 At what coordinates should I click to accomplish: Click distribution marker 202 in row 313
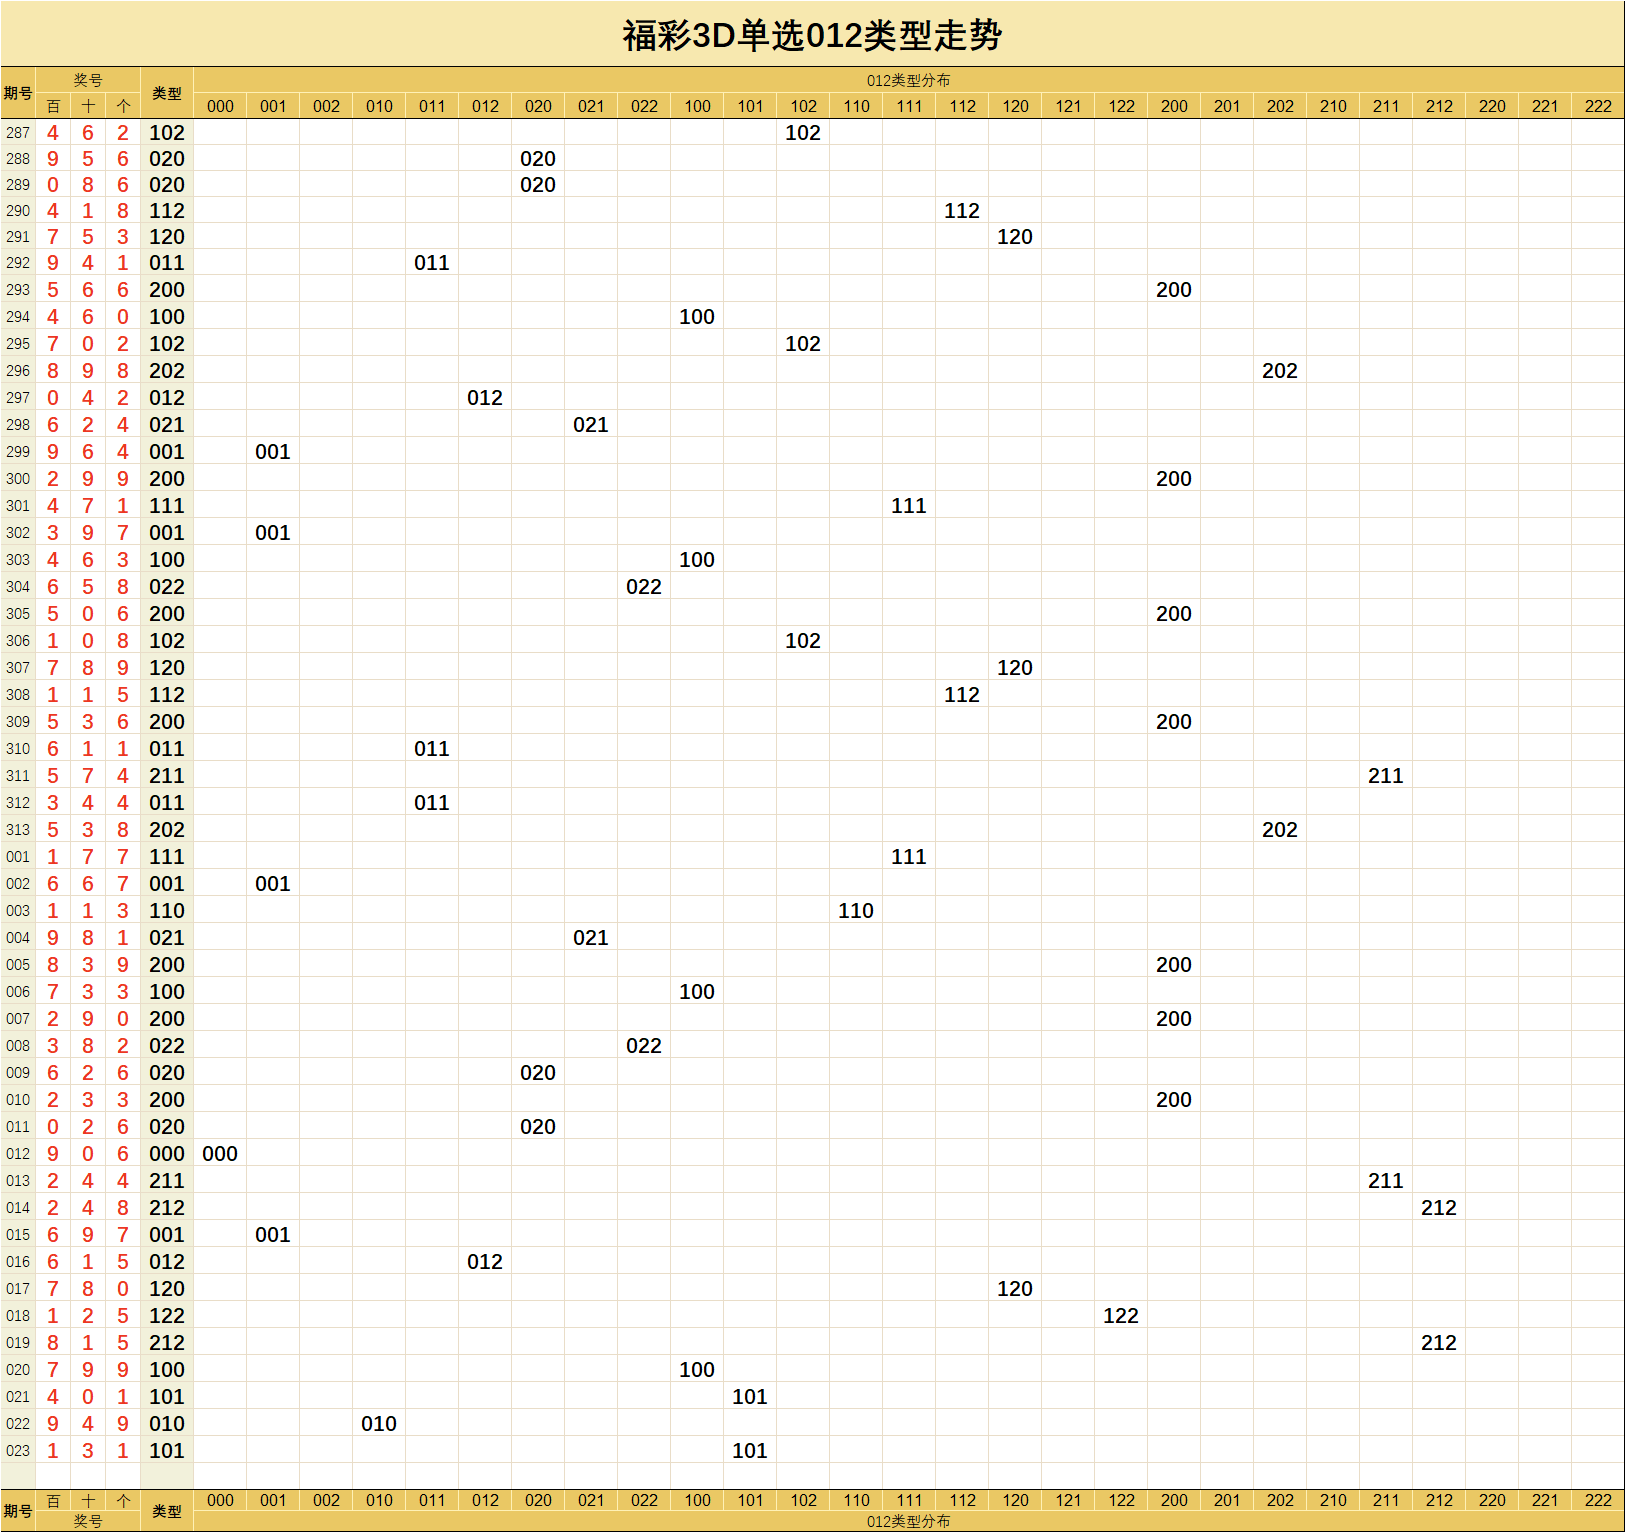(x=1280, y=829)
